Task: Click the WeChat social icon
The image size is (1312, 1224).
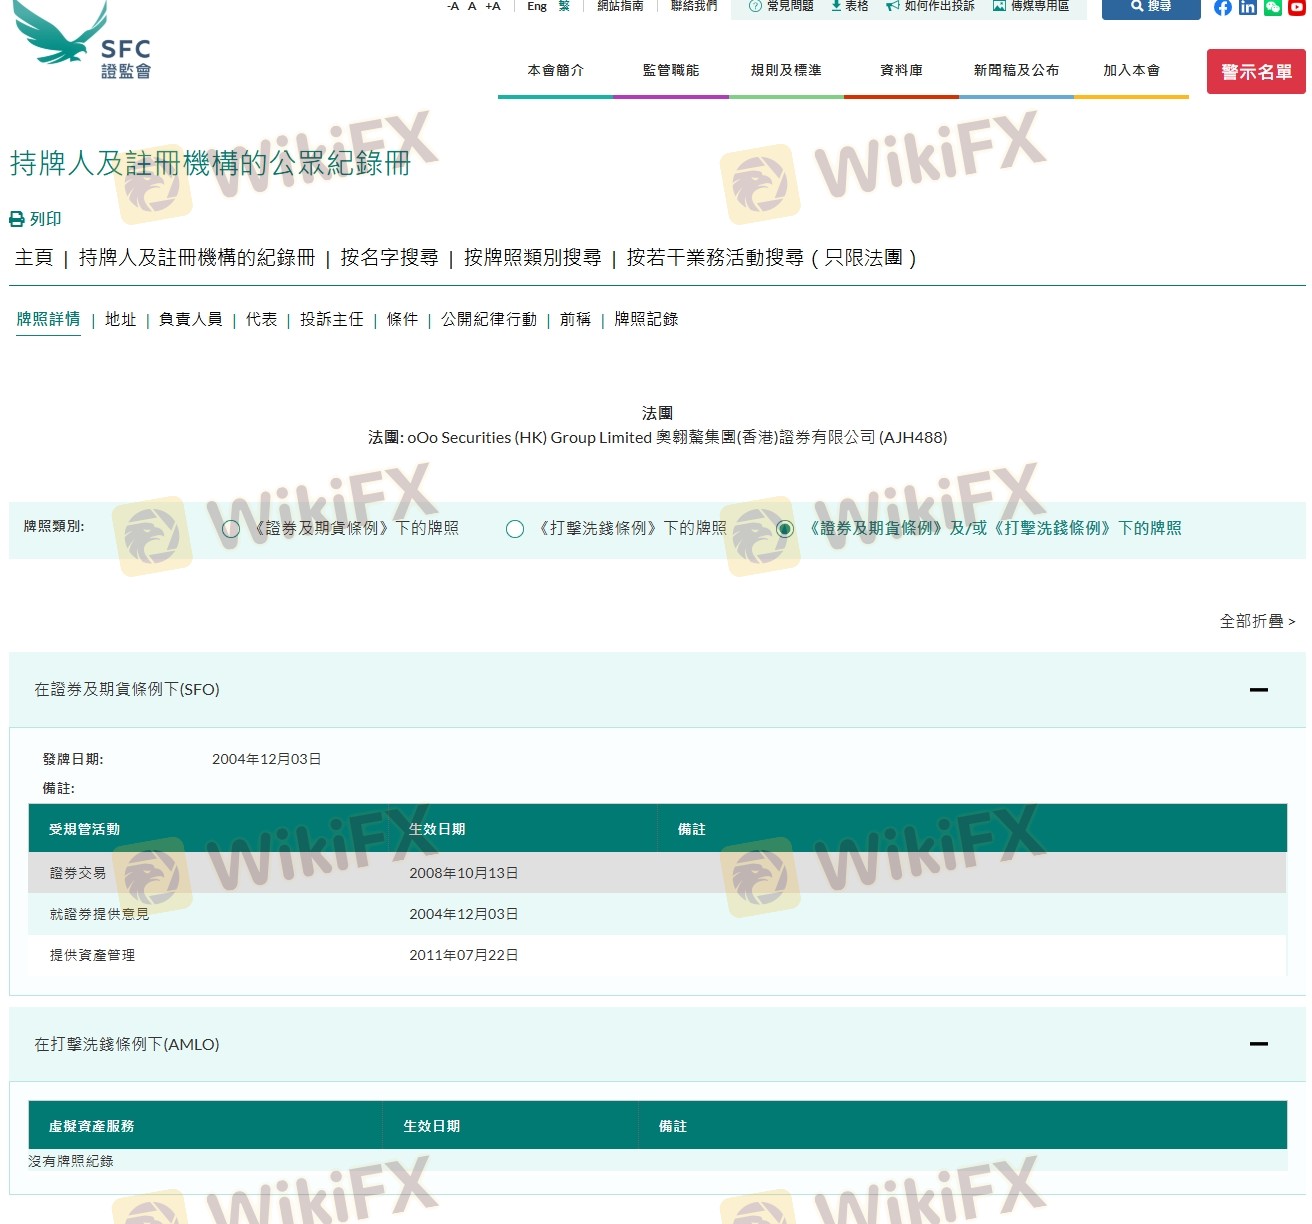Action: click(x=1272, y=8)
